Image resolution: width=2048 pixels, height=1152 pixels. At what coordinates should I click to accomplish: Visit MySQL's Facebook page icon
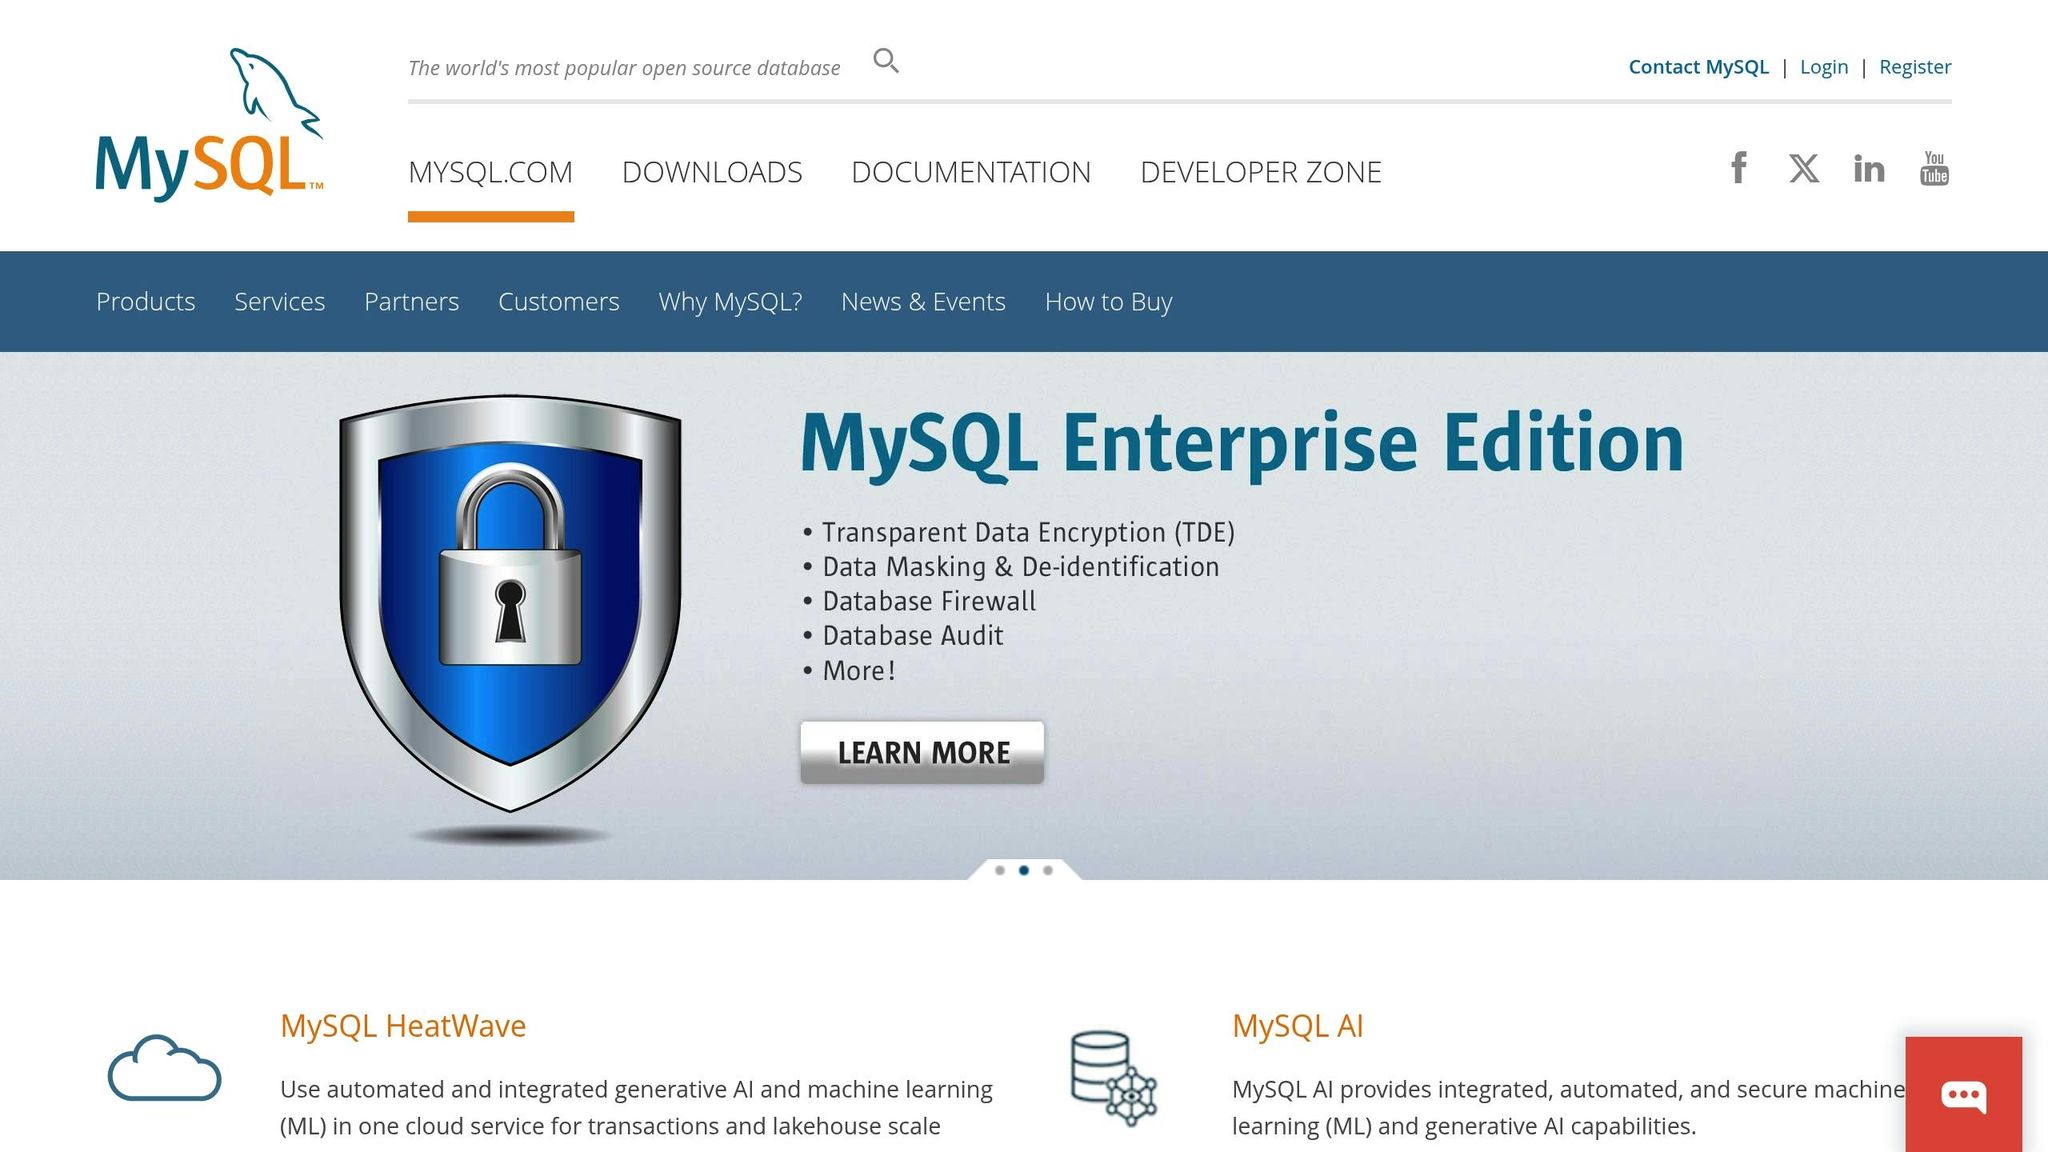click(1739, 169)
